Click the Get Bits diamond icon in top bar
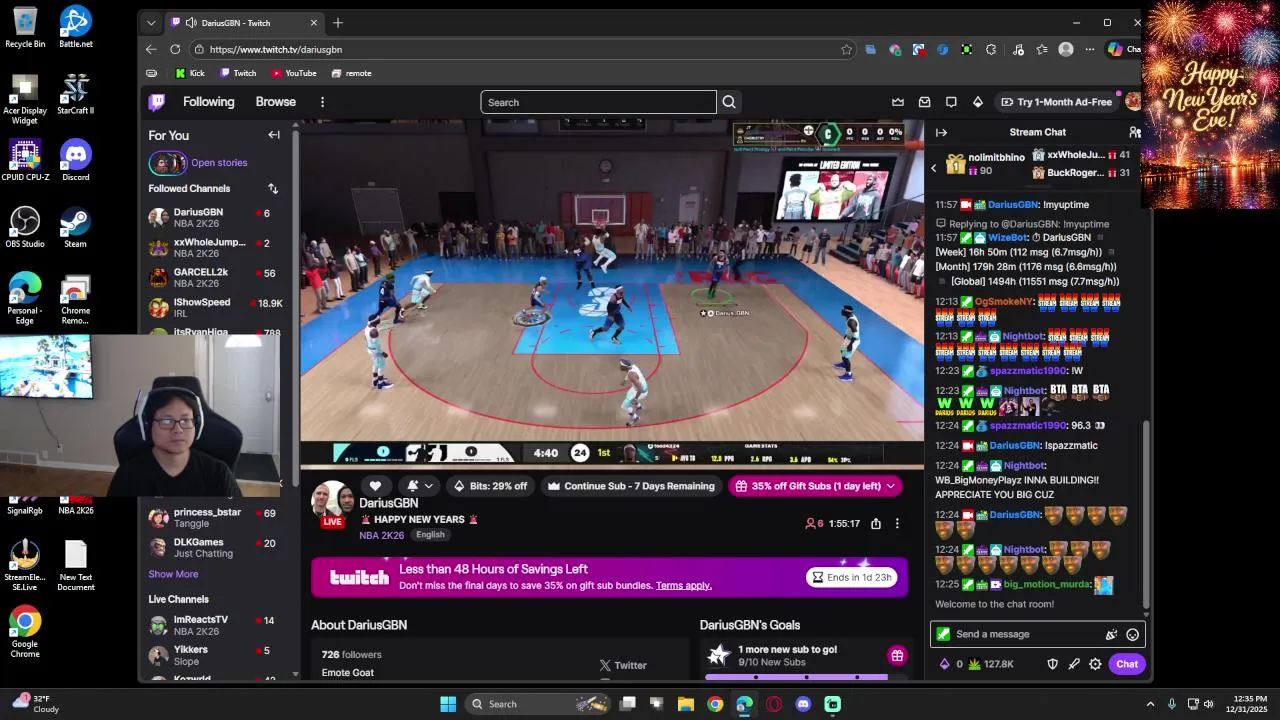This screenshot has width=1280, height=720. pos(978,102)
